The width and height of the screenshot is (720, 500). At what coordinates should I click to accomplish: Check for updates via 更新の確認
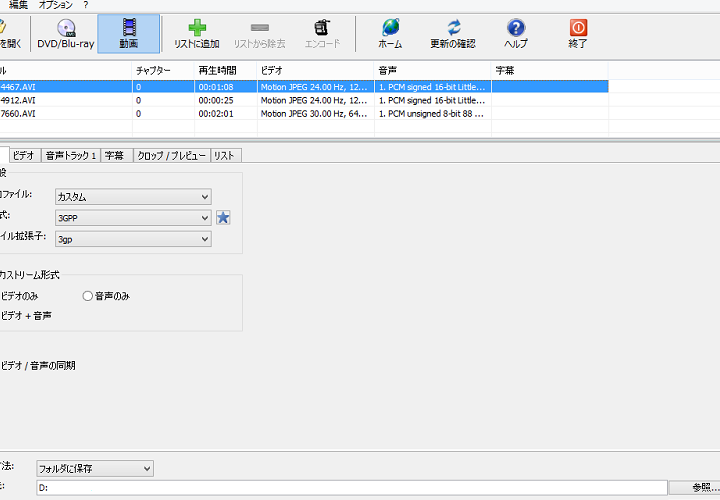pyautogui.click(x=453, y=33)
